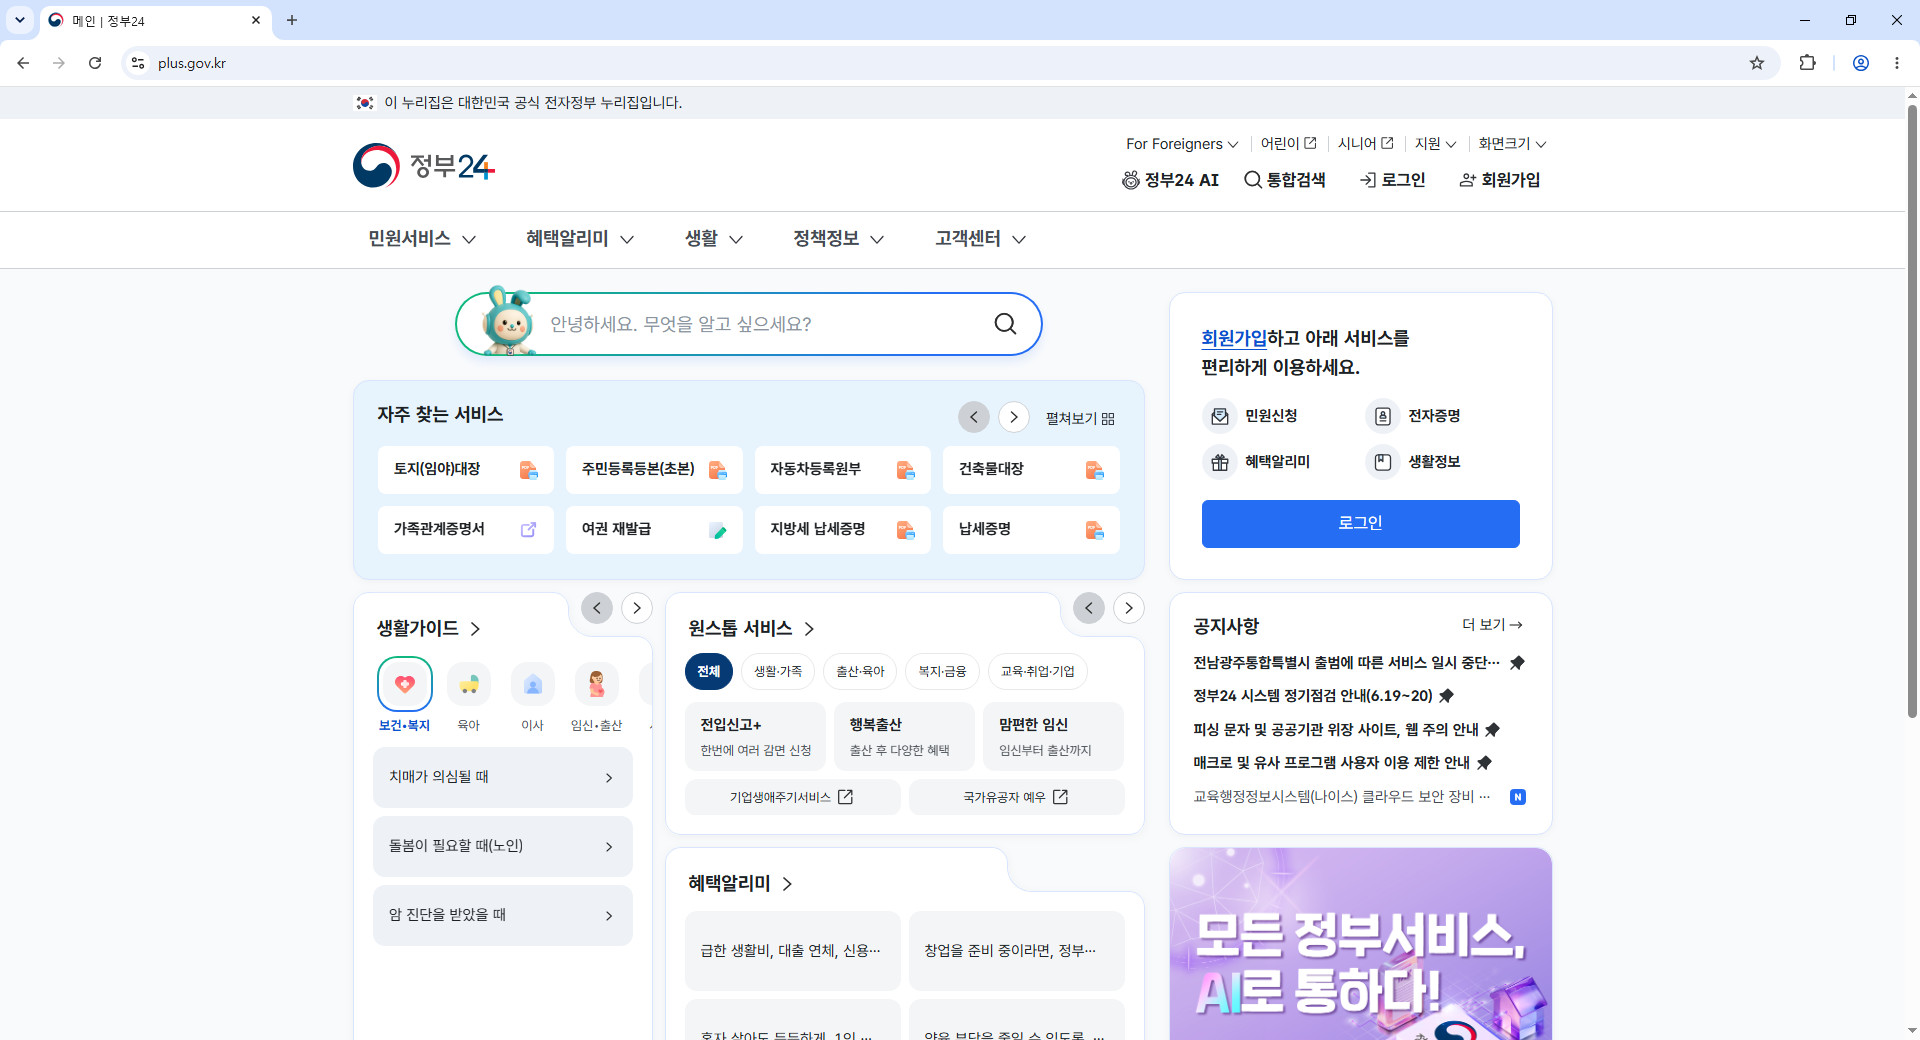The width and height of the screenshot is (1920, 1040).
Task: Select the 전체 filter tab
Action: 709,672
